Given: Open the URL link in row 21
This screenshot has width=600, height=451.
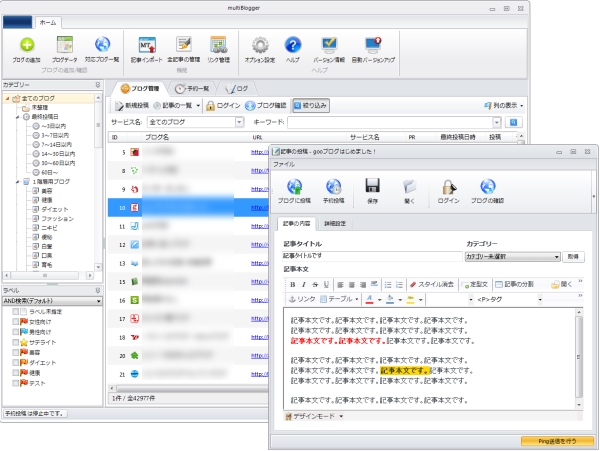Looking at the screenshot, I should pyautogui.click(x=260, y=374).
